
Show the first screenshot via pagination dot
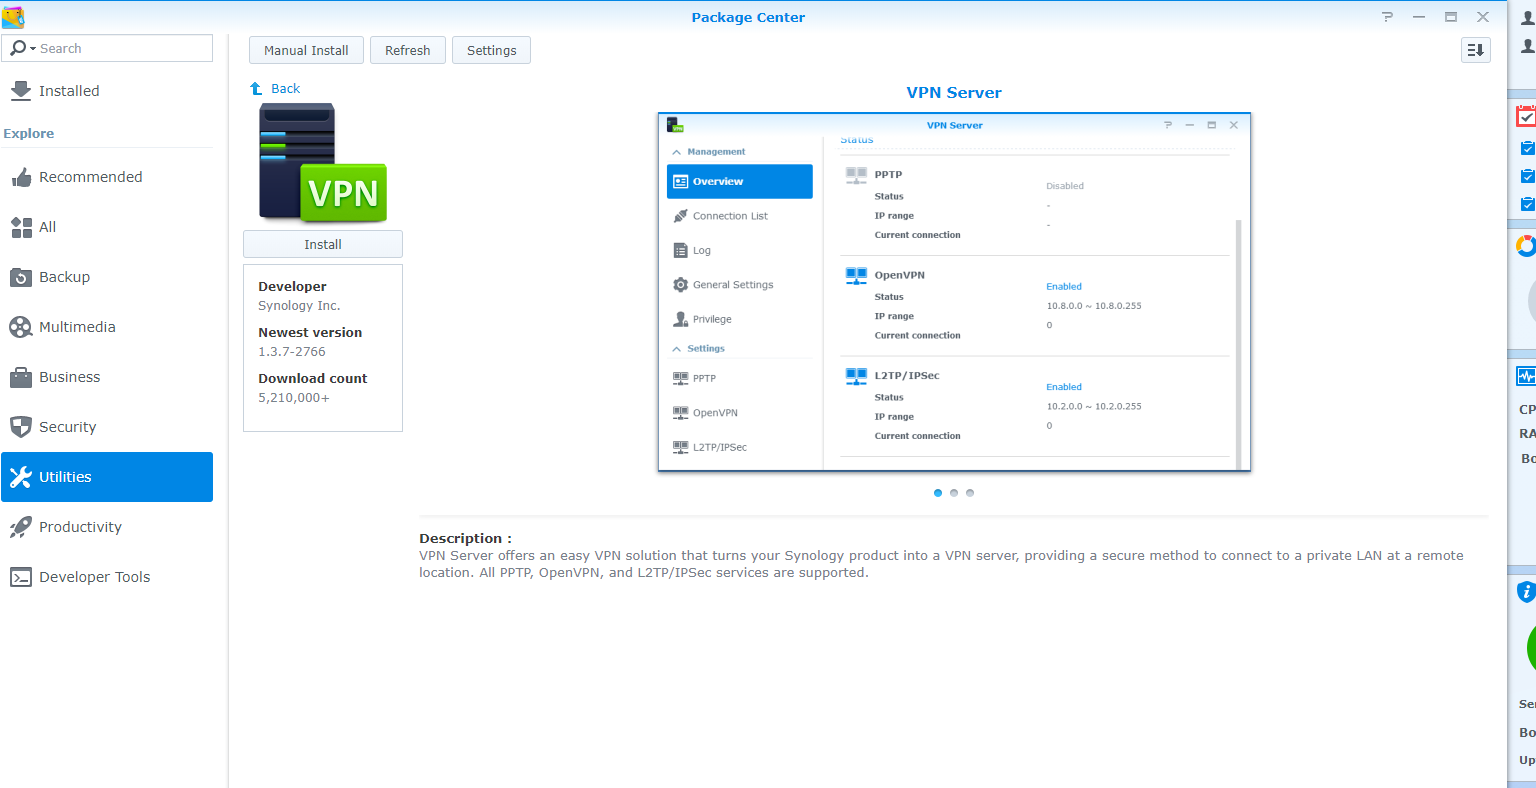pyautogui.click(x=938, y=493)
